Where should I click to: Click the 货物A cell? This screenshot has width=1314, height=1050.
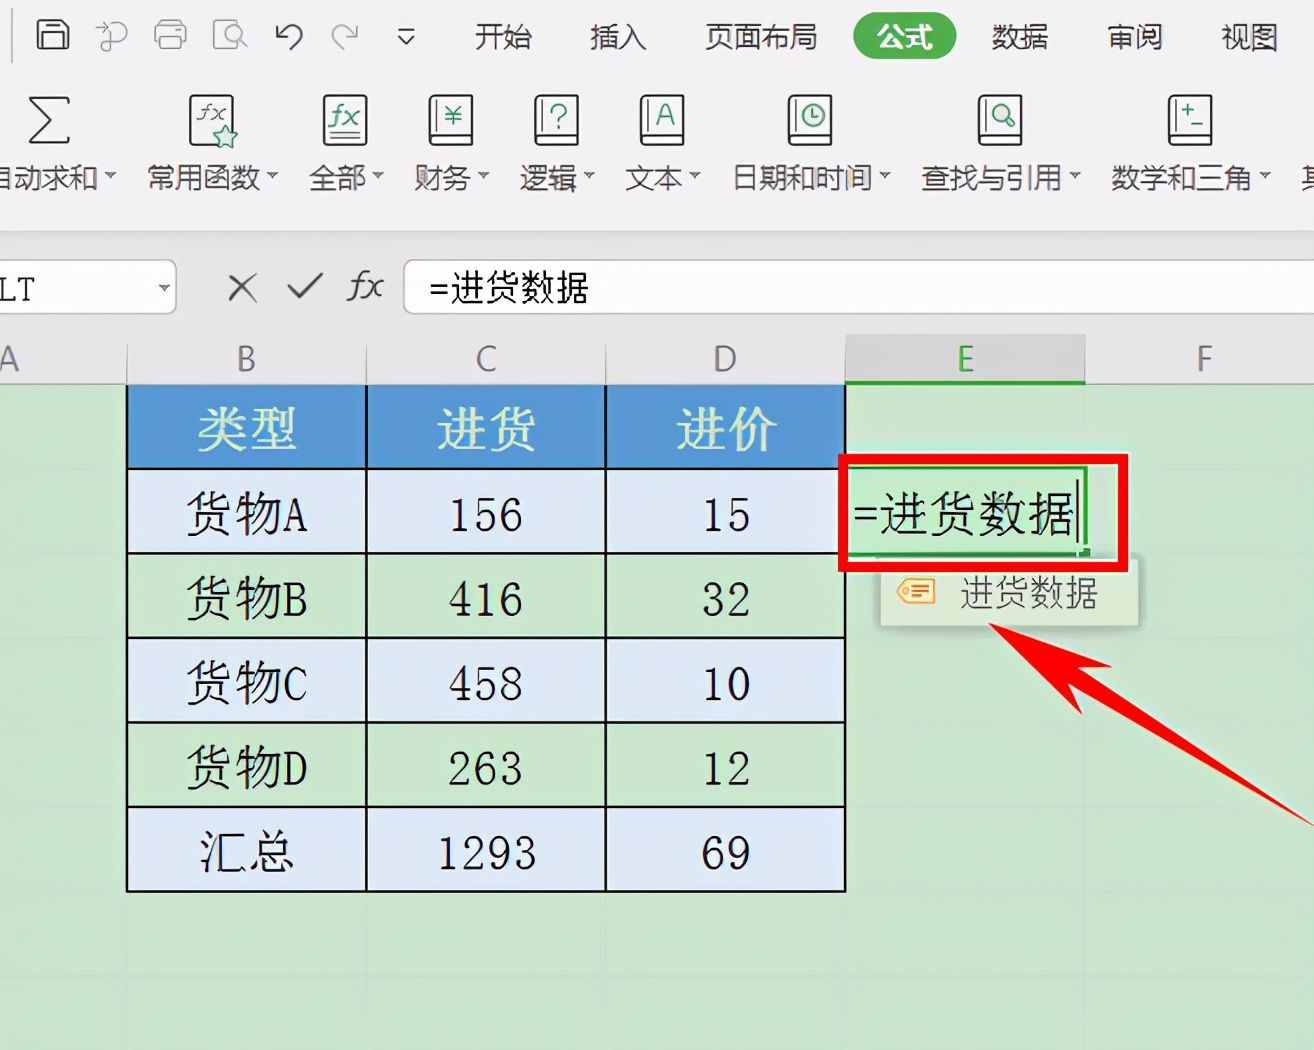pos(246,512)
